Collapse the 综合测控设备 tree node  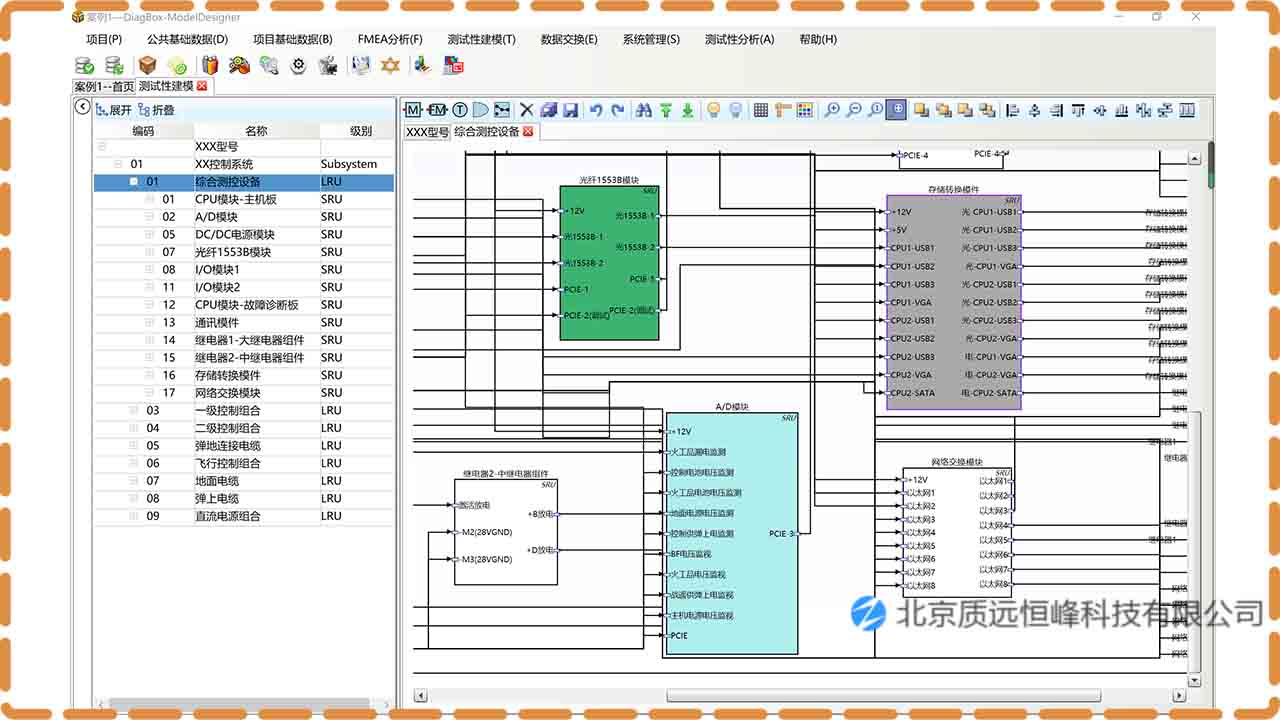(135, 182)
